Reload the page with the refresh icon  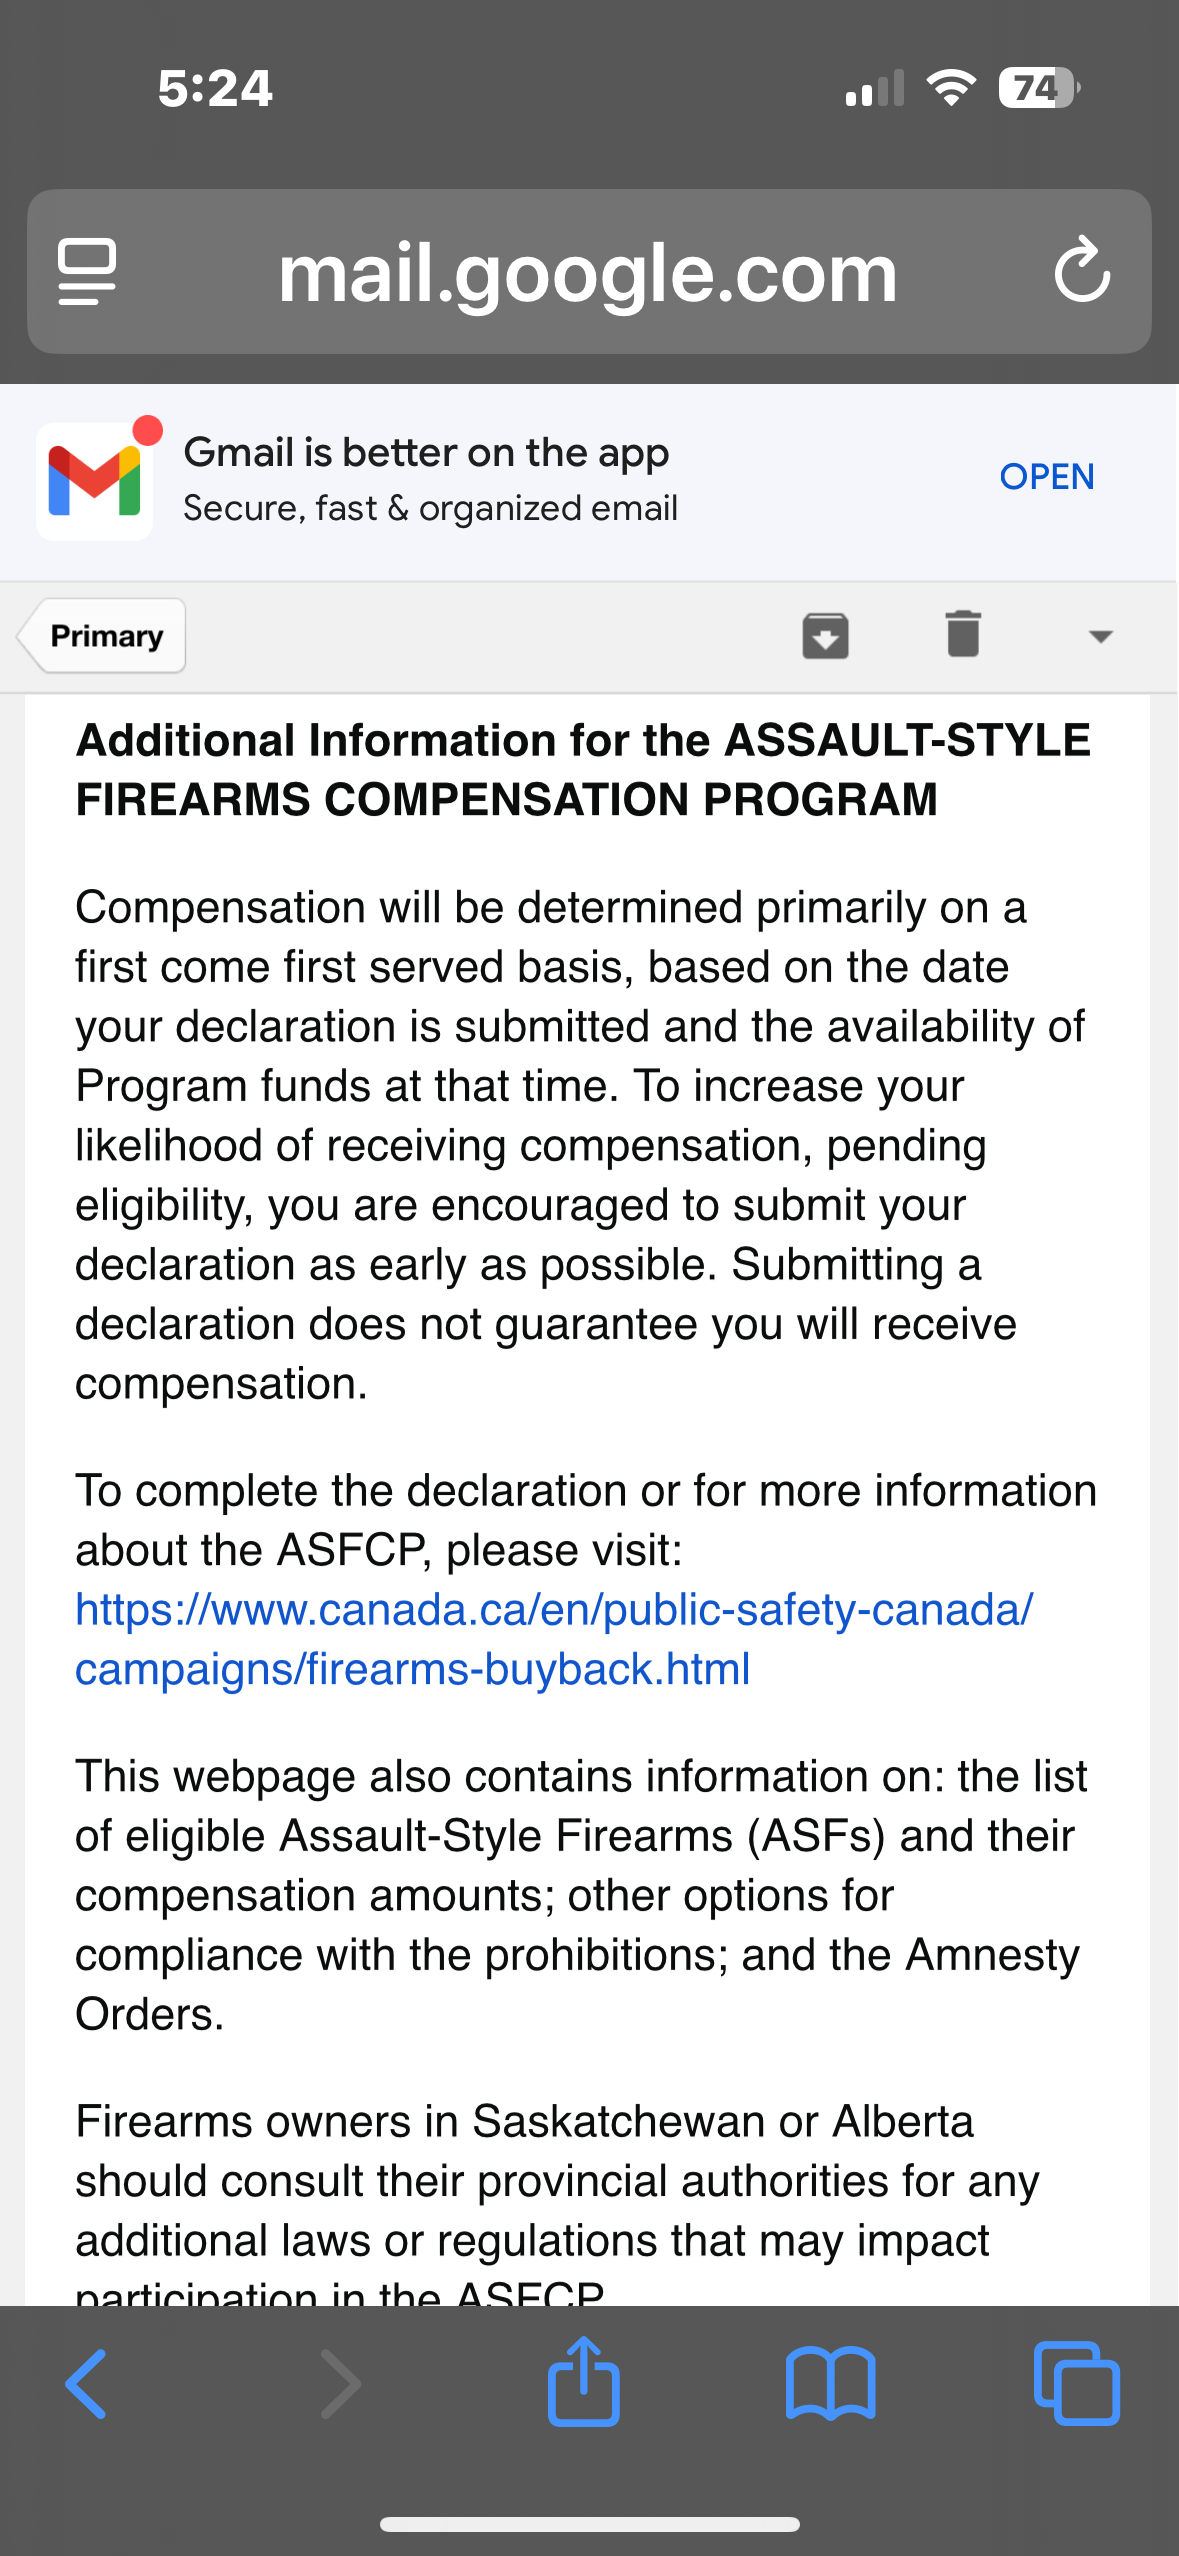1082,271
